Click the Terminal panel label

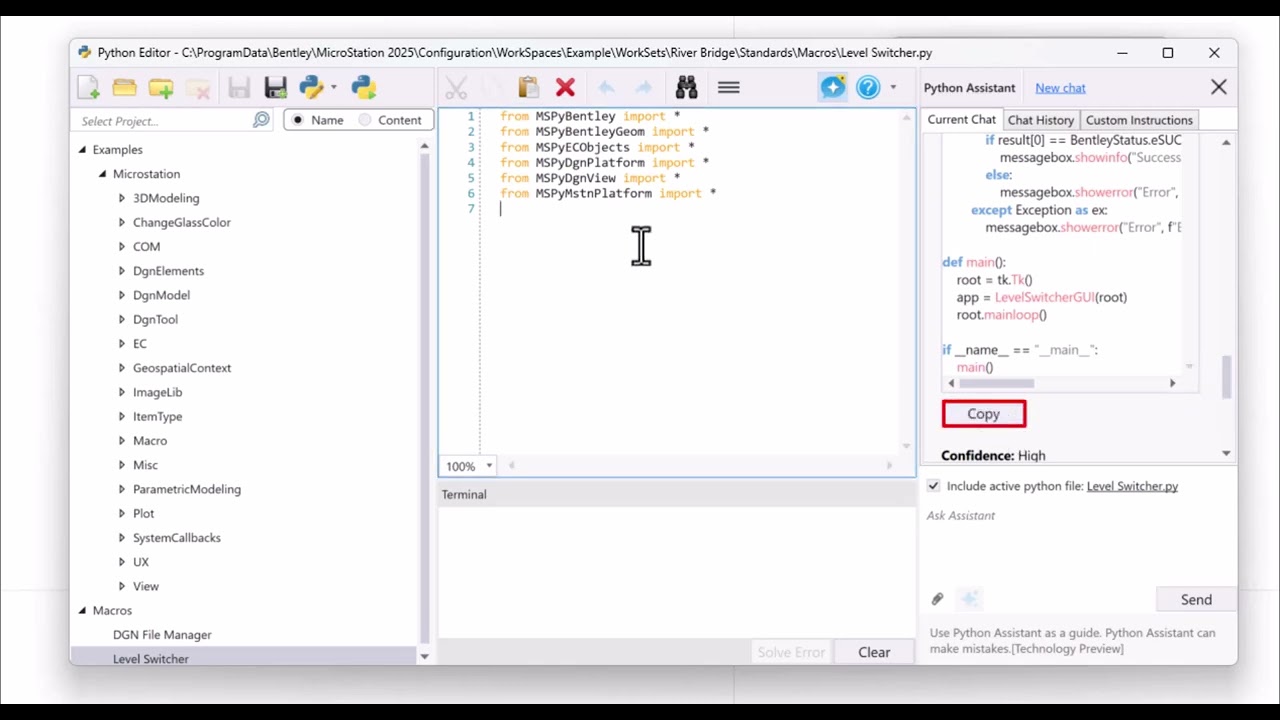pyautogui.click(x=464, y=494)
